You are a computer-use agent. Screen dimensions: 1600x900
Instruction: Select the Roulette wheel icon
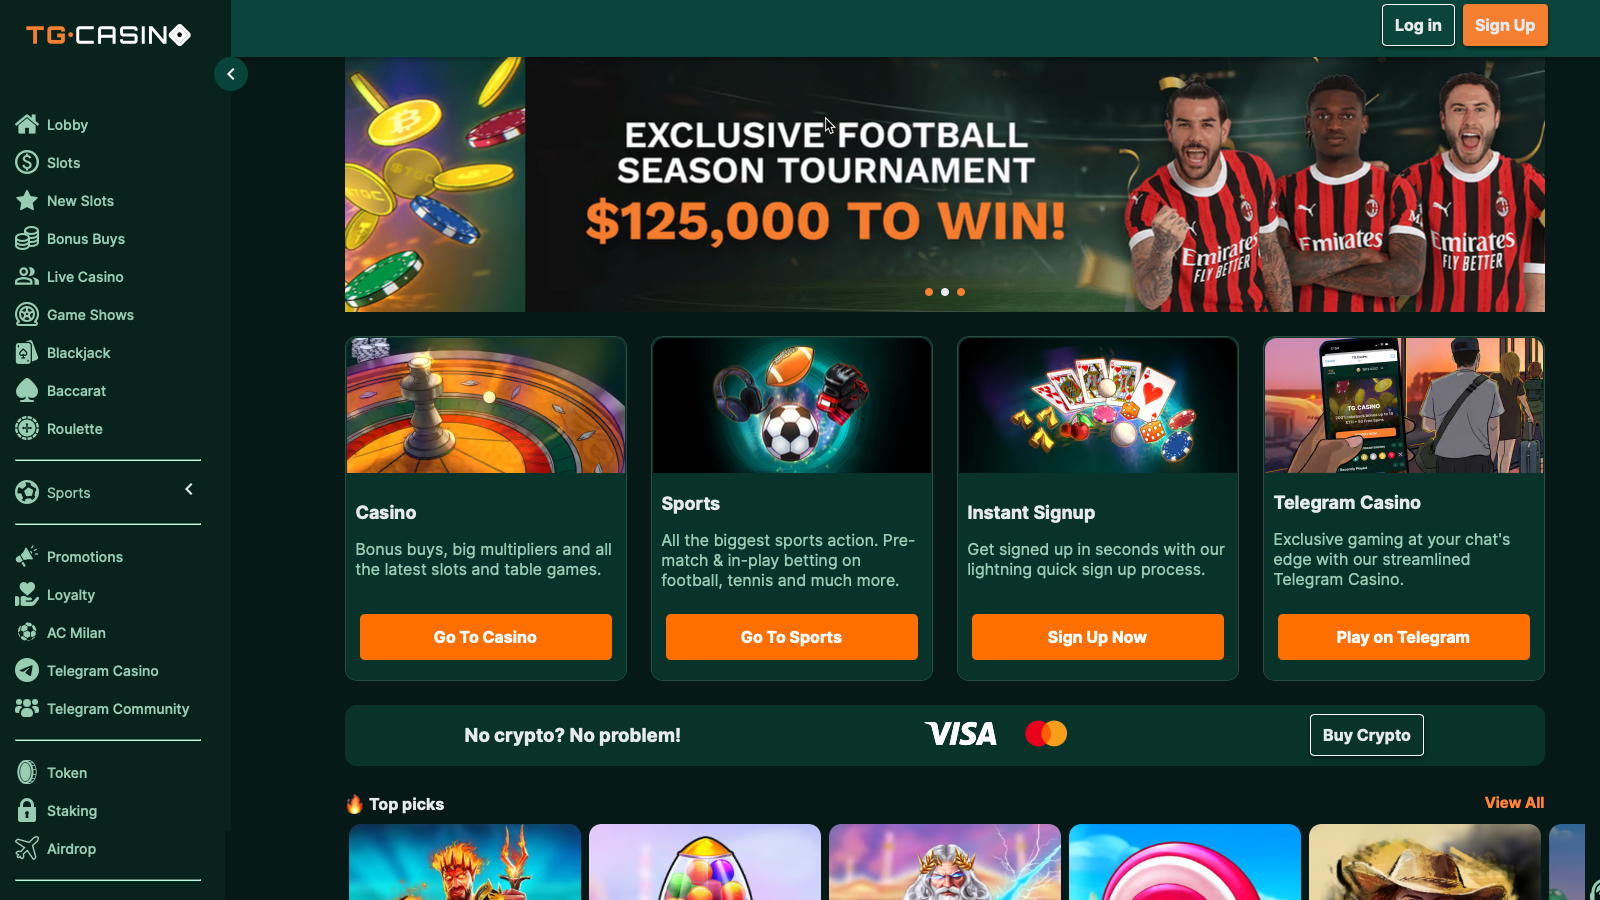tap(27, 428)
